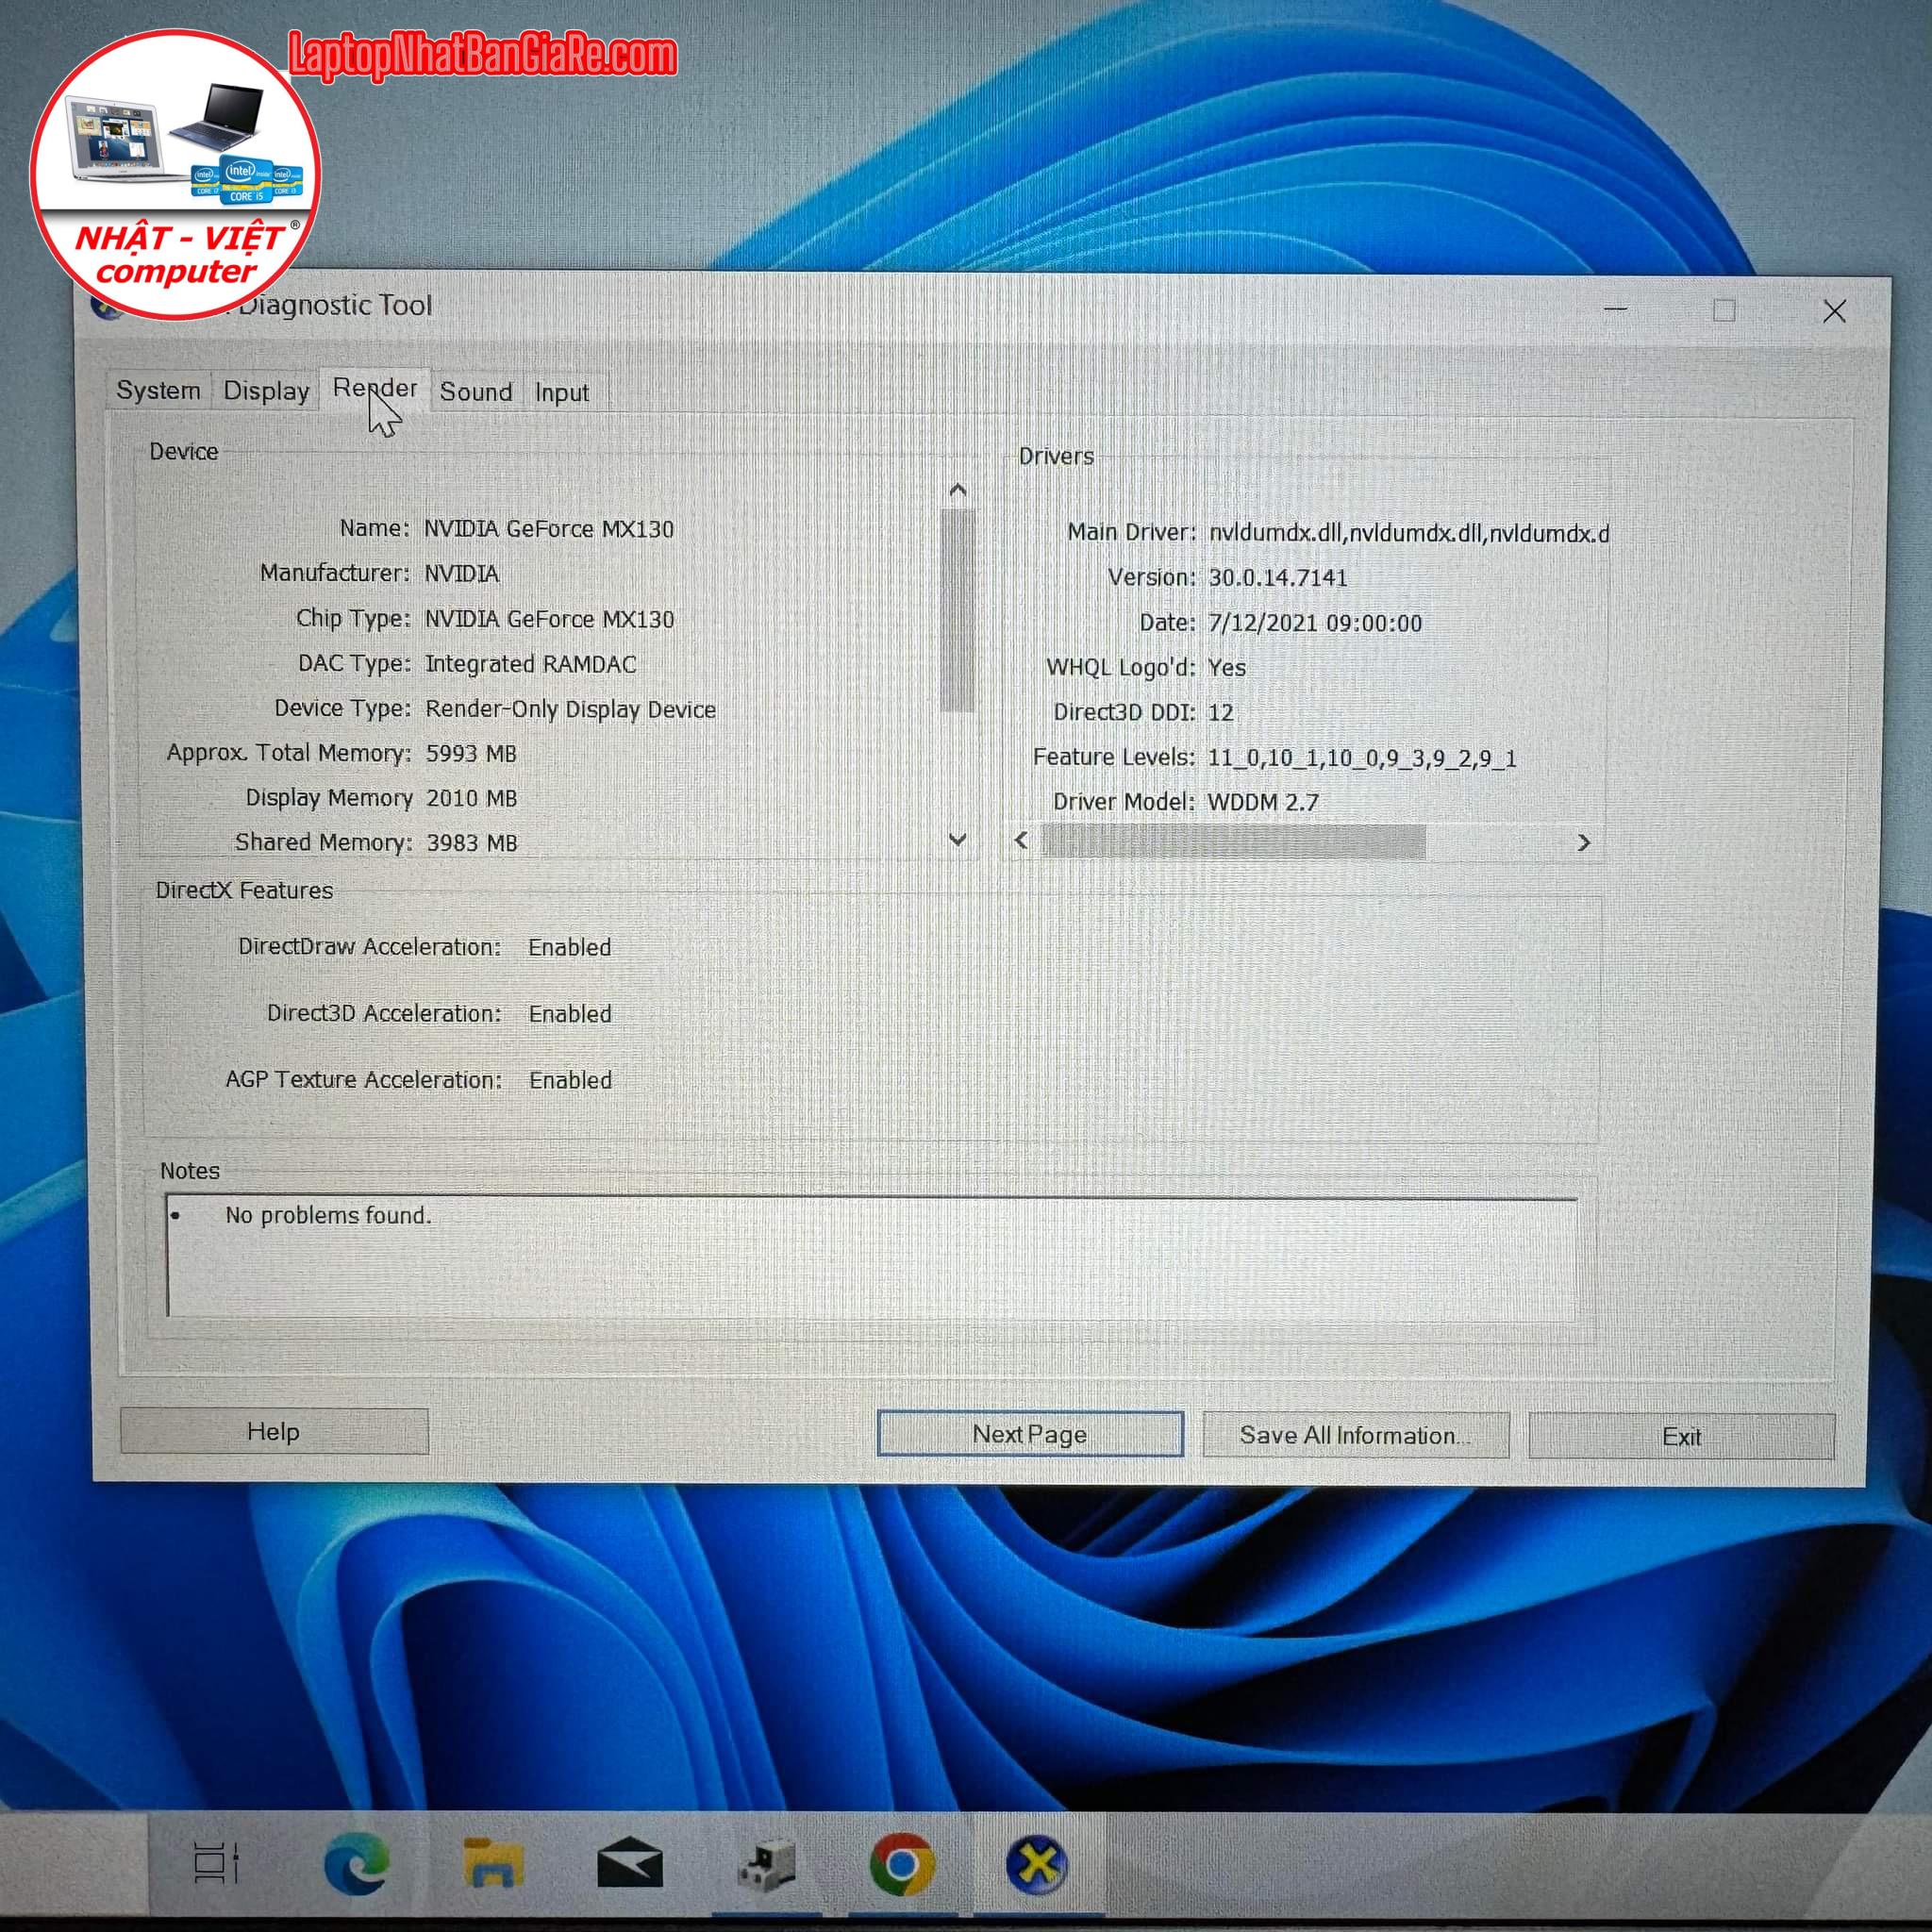Click the Drivers horizontal scrollbar thumb
The image size is (1932, 1932).
pos(1233,842)
